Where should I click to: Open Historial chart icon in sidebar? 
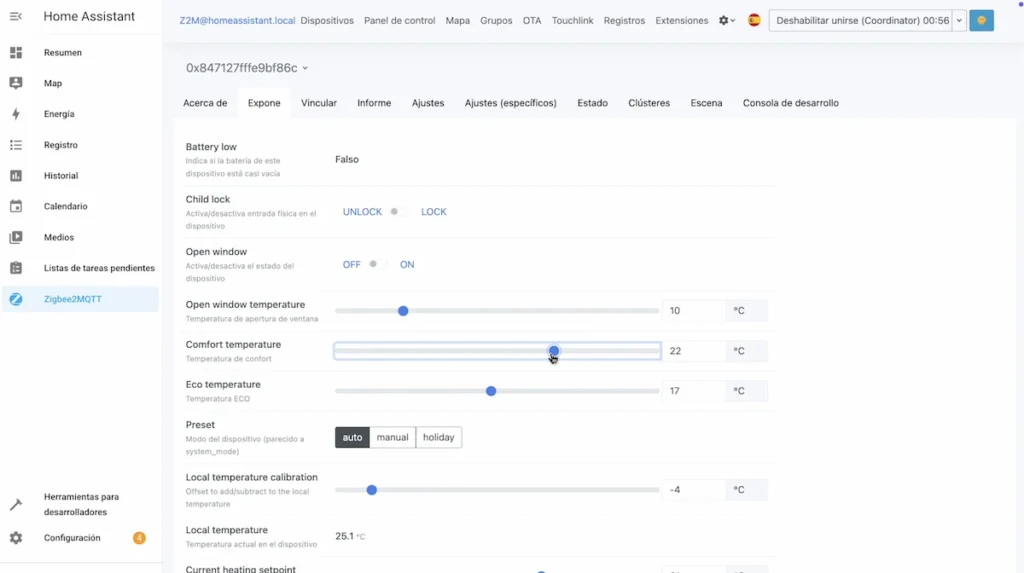coord(16,176)
